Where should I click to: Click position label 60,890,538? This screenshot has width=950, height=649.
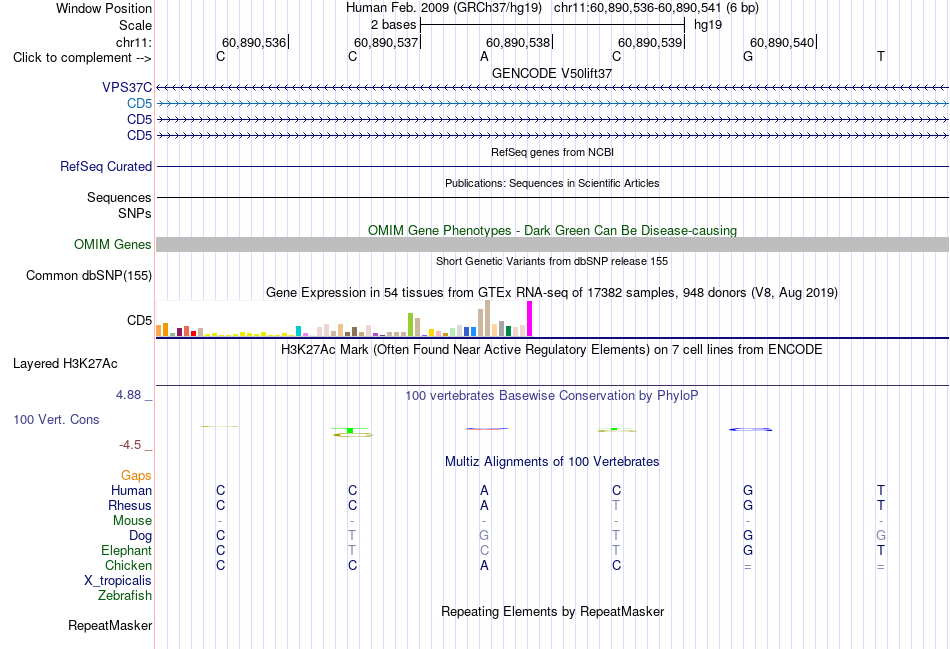pyautogui.click(x=518, y=42)
